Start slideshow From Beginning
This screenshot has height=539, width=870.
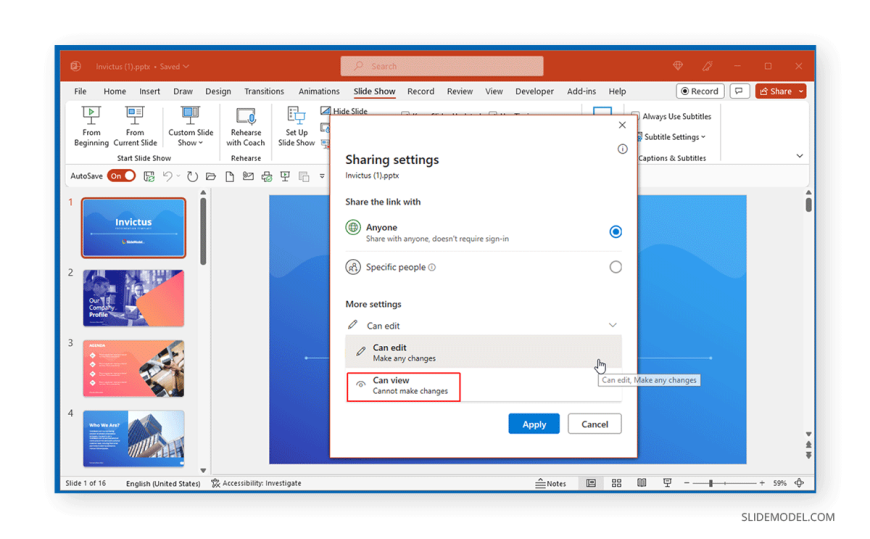(x=91, y=126)
